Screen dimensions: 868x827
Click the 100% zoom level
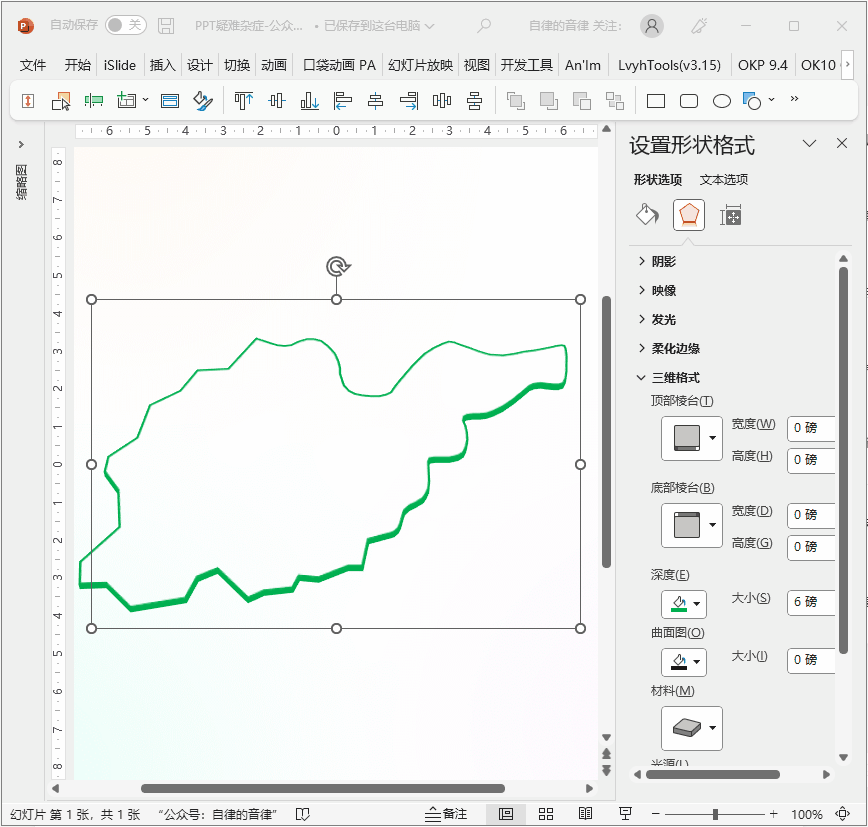click(806, 814)
